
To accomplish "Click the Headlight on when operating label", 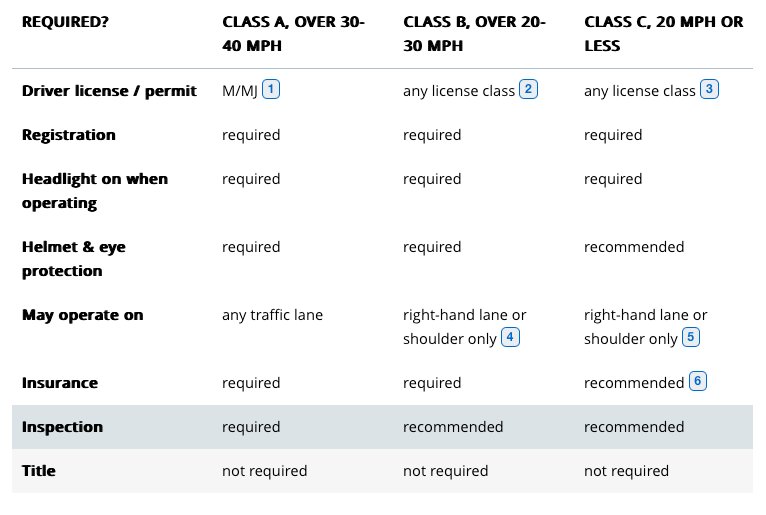I will pos(95,191).
